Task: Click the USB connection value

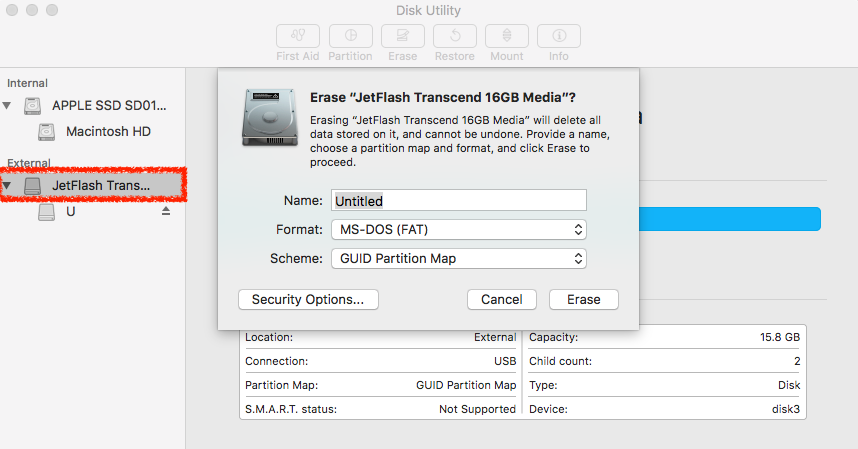Action: pyautogui.click(x=505, y=361)
